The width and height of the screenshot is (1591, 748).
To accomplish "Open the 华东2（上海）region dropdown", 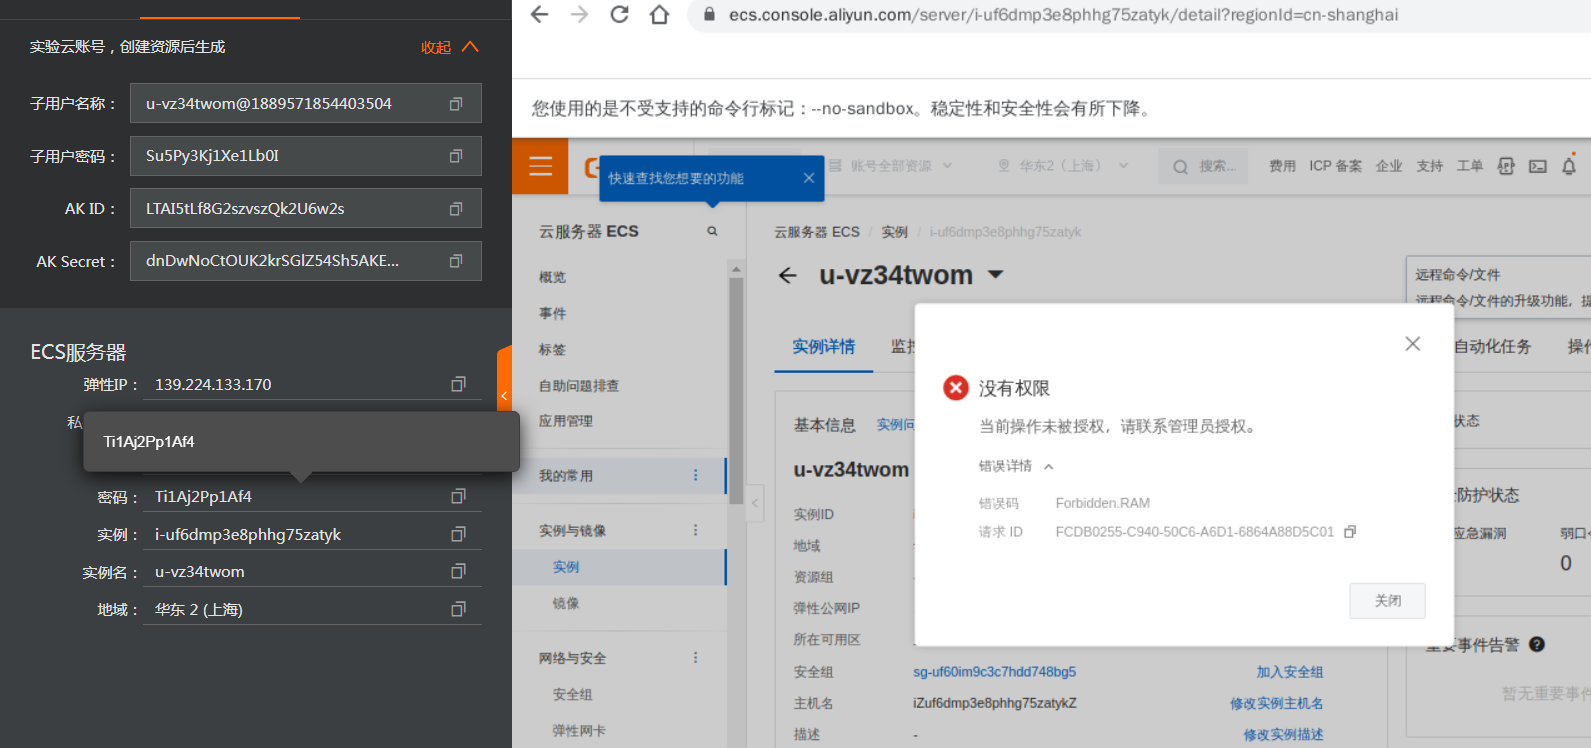I will (x=1063, y=166).
